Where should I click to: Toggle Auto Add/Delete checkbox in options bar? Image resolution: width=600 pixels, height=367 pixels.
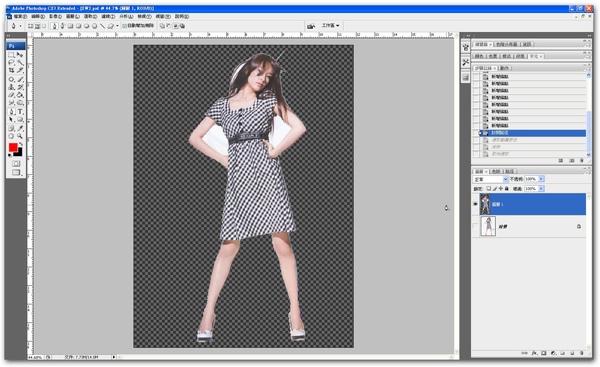[124, 26]
